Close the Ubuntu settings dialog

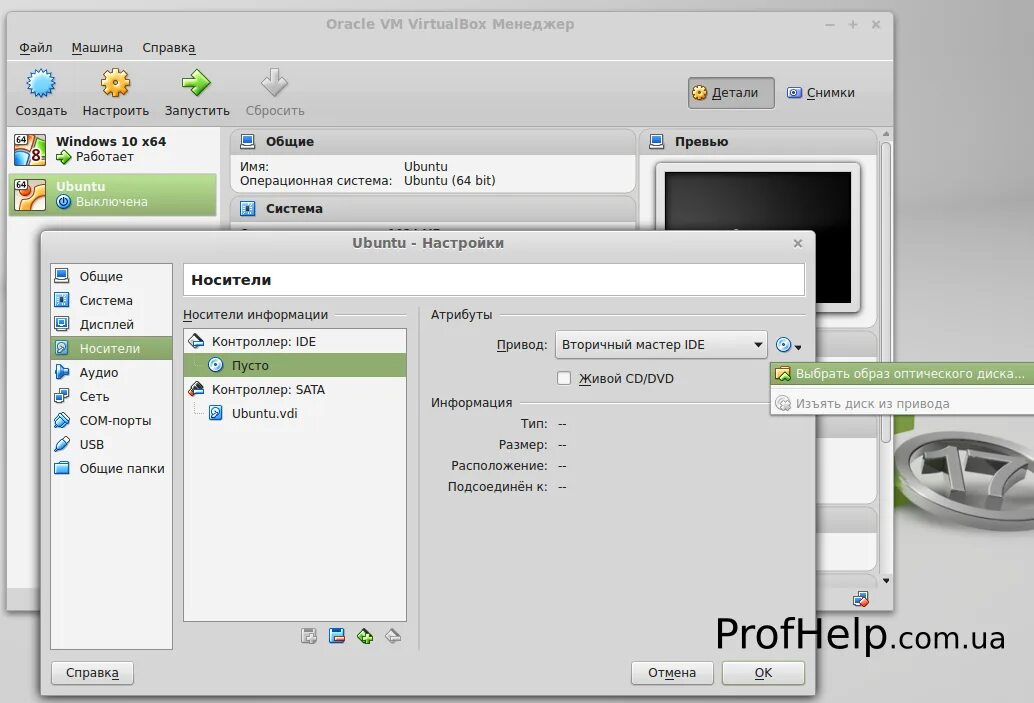798,243
